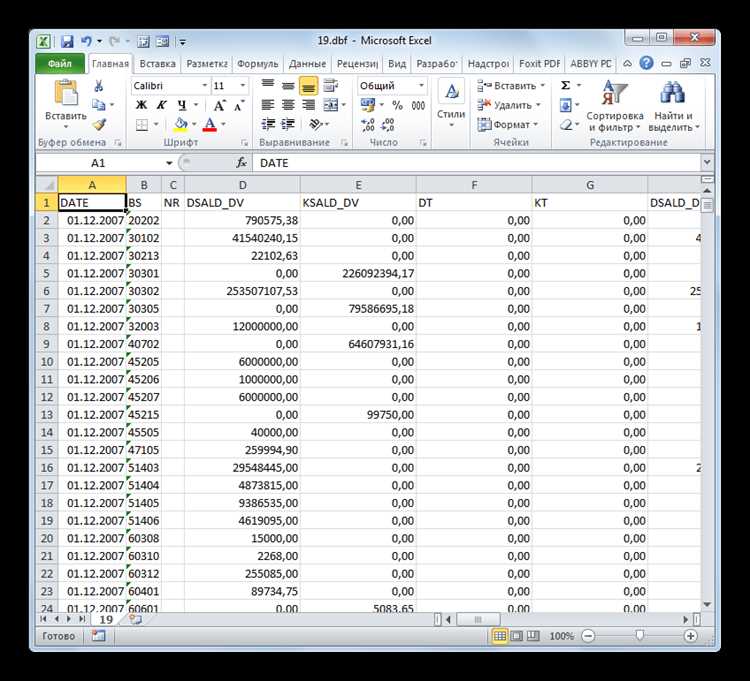Toggle bold Ж formatting
This screenshot has height=681, width=750.
click(141, 105)
